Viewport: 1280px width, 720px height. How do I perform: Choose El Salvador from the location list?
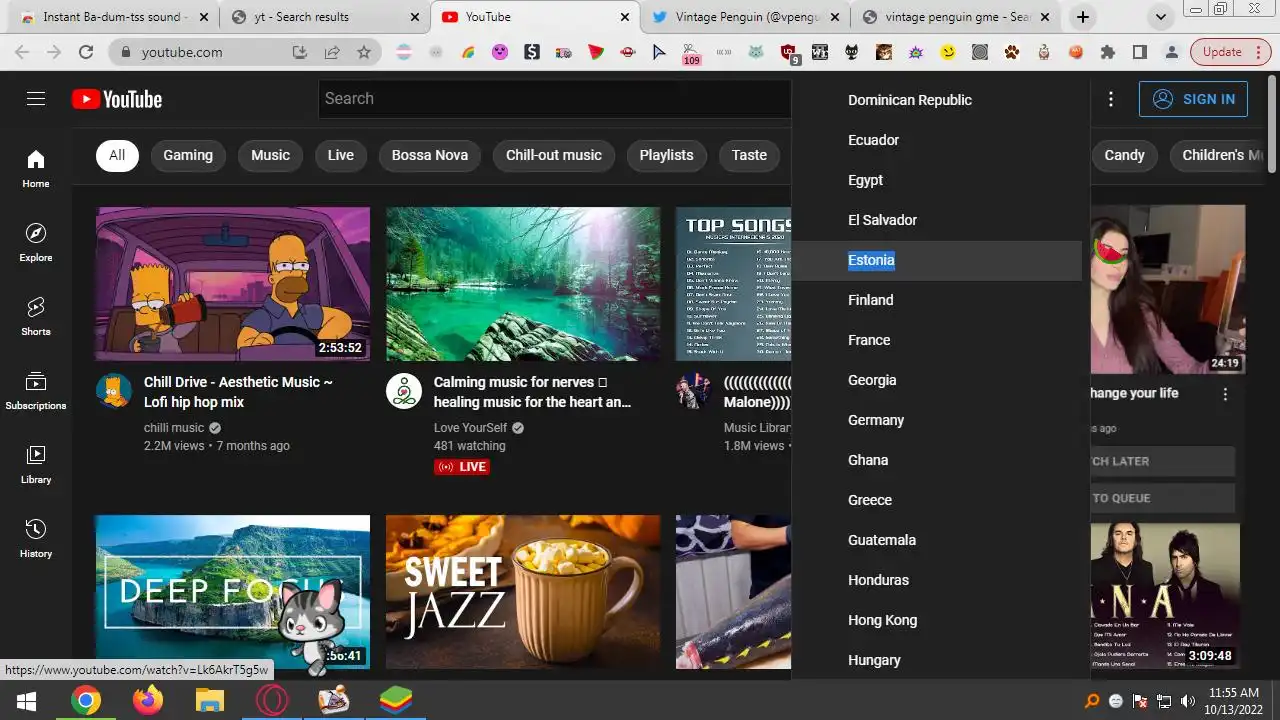click(937, 220)
